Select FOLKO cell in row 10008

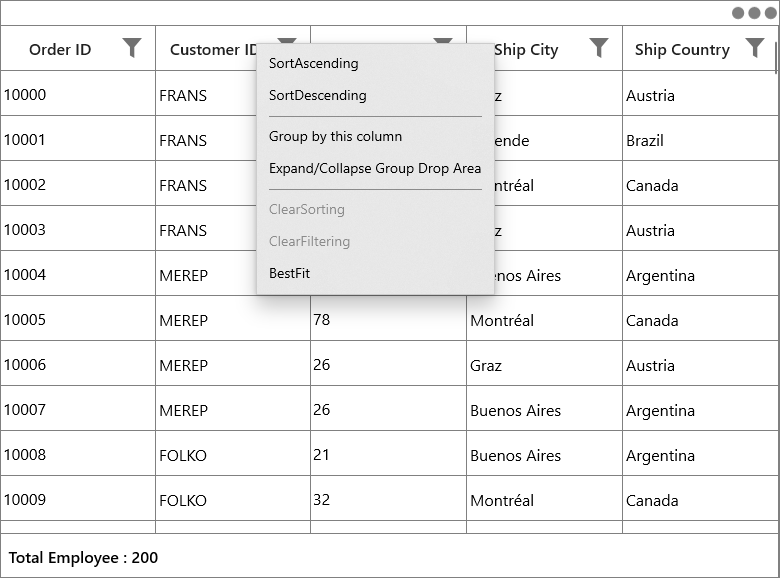coord(233,453)
